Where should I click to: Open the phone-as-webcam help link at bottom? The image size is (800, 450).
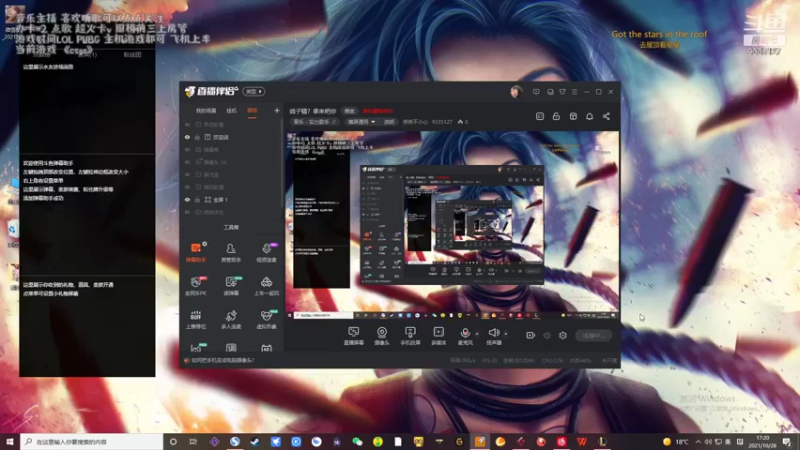[222, 360]
